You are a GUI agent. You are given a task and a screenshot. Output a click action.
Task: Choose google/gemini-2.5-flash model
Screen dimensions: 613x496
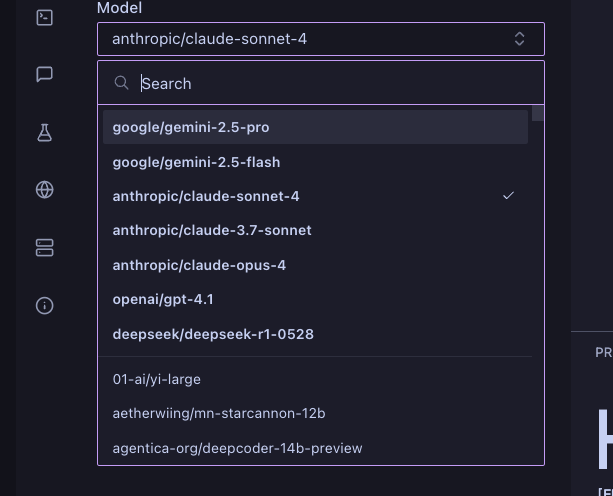point(196,162)
